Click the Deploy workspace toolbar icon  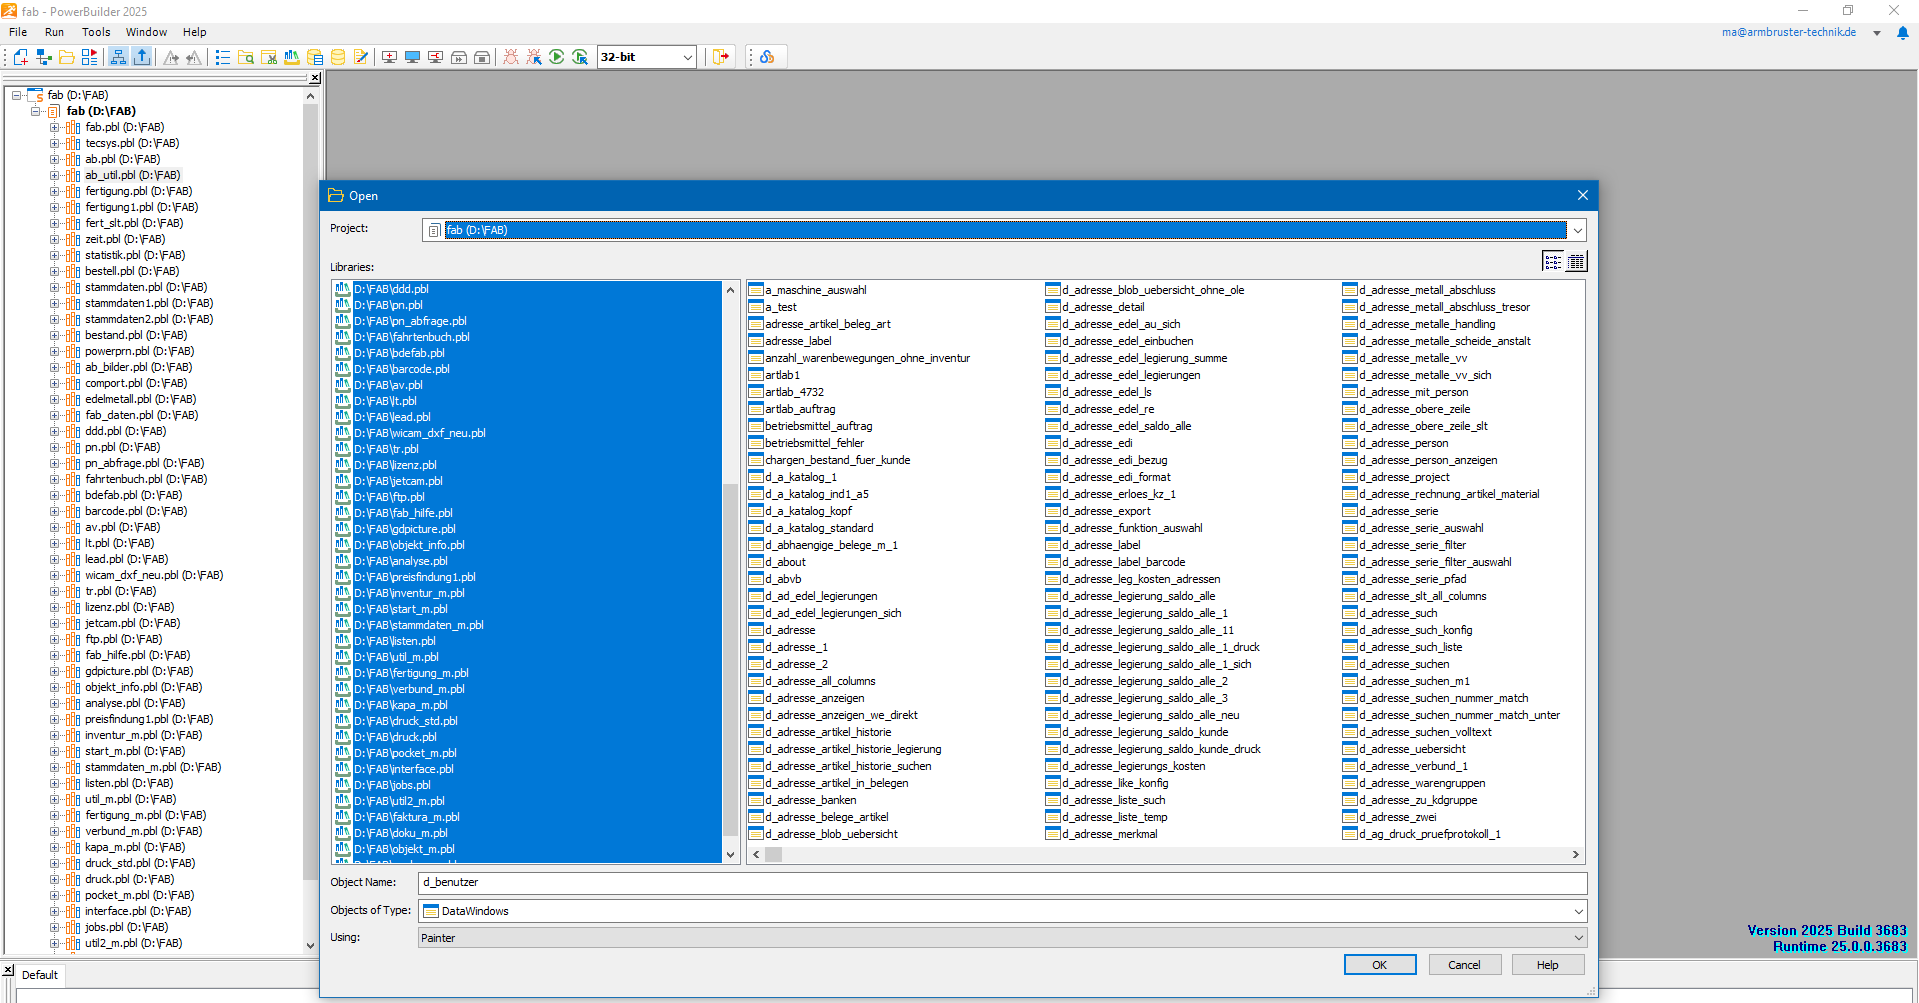(435, 57)
